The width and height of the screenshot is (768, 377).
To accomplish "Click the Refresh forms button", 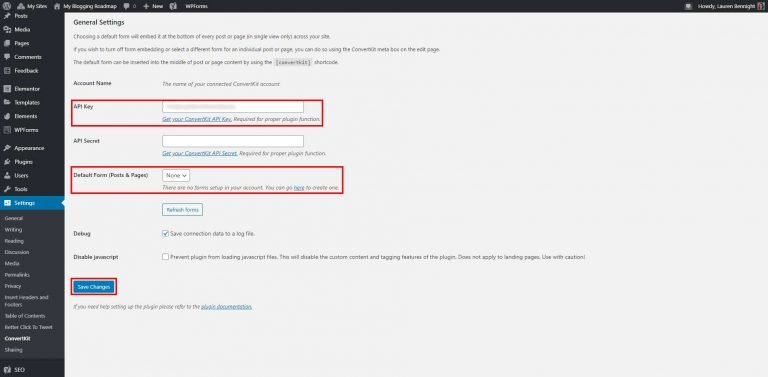I will coord(182,210).
